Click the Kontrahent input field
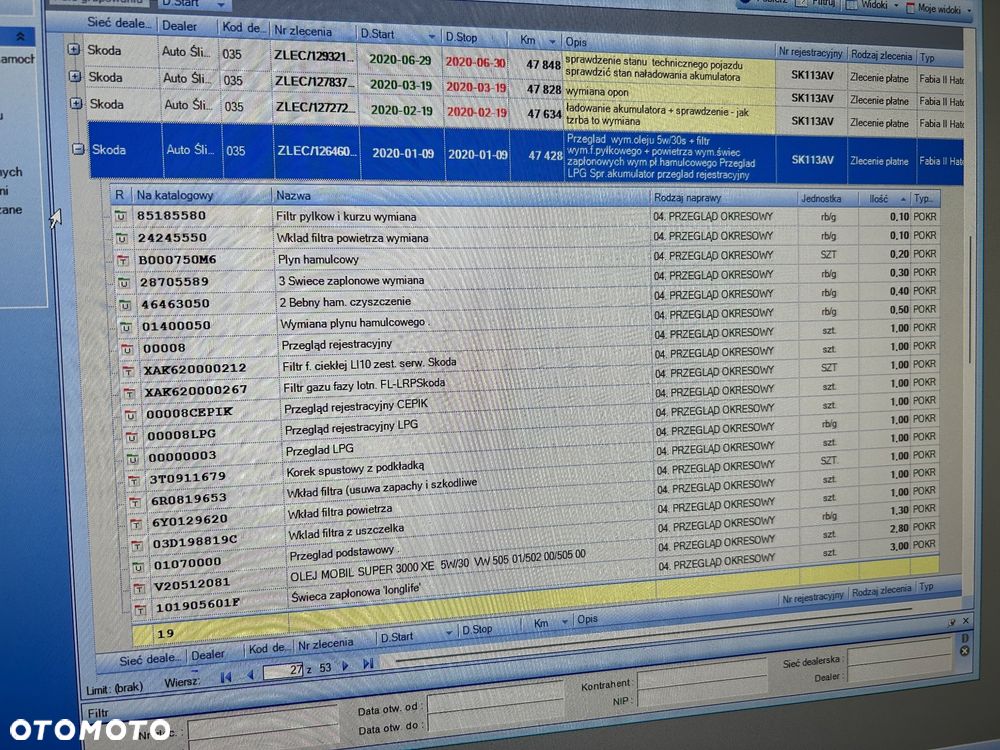 (702, 677)
